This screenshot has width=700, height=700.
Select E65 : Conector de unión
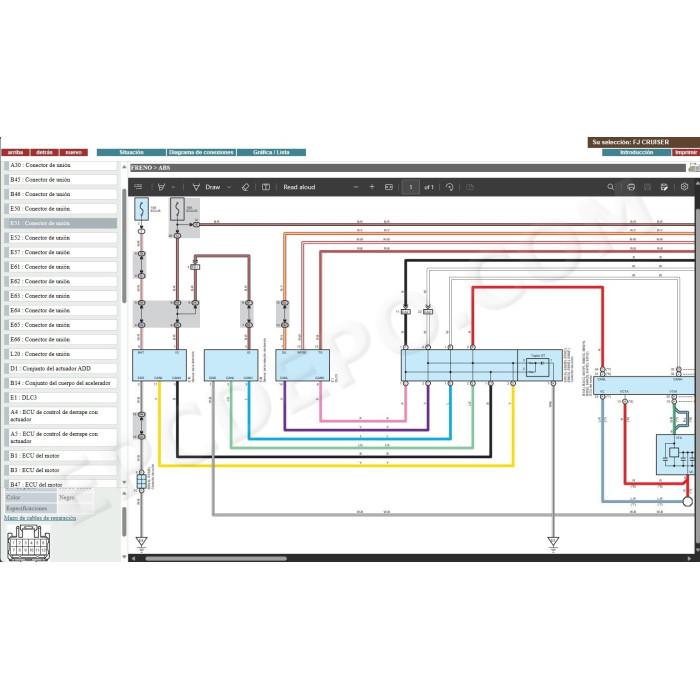click(x=62, y=325)
